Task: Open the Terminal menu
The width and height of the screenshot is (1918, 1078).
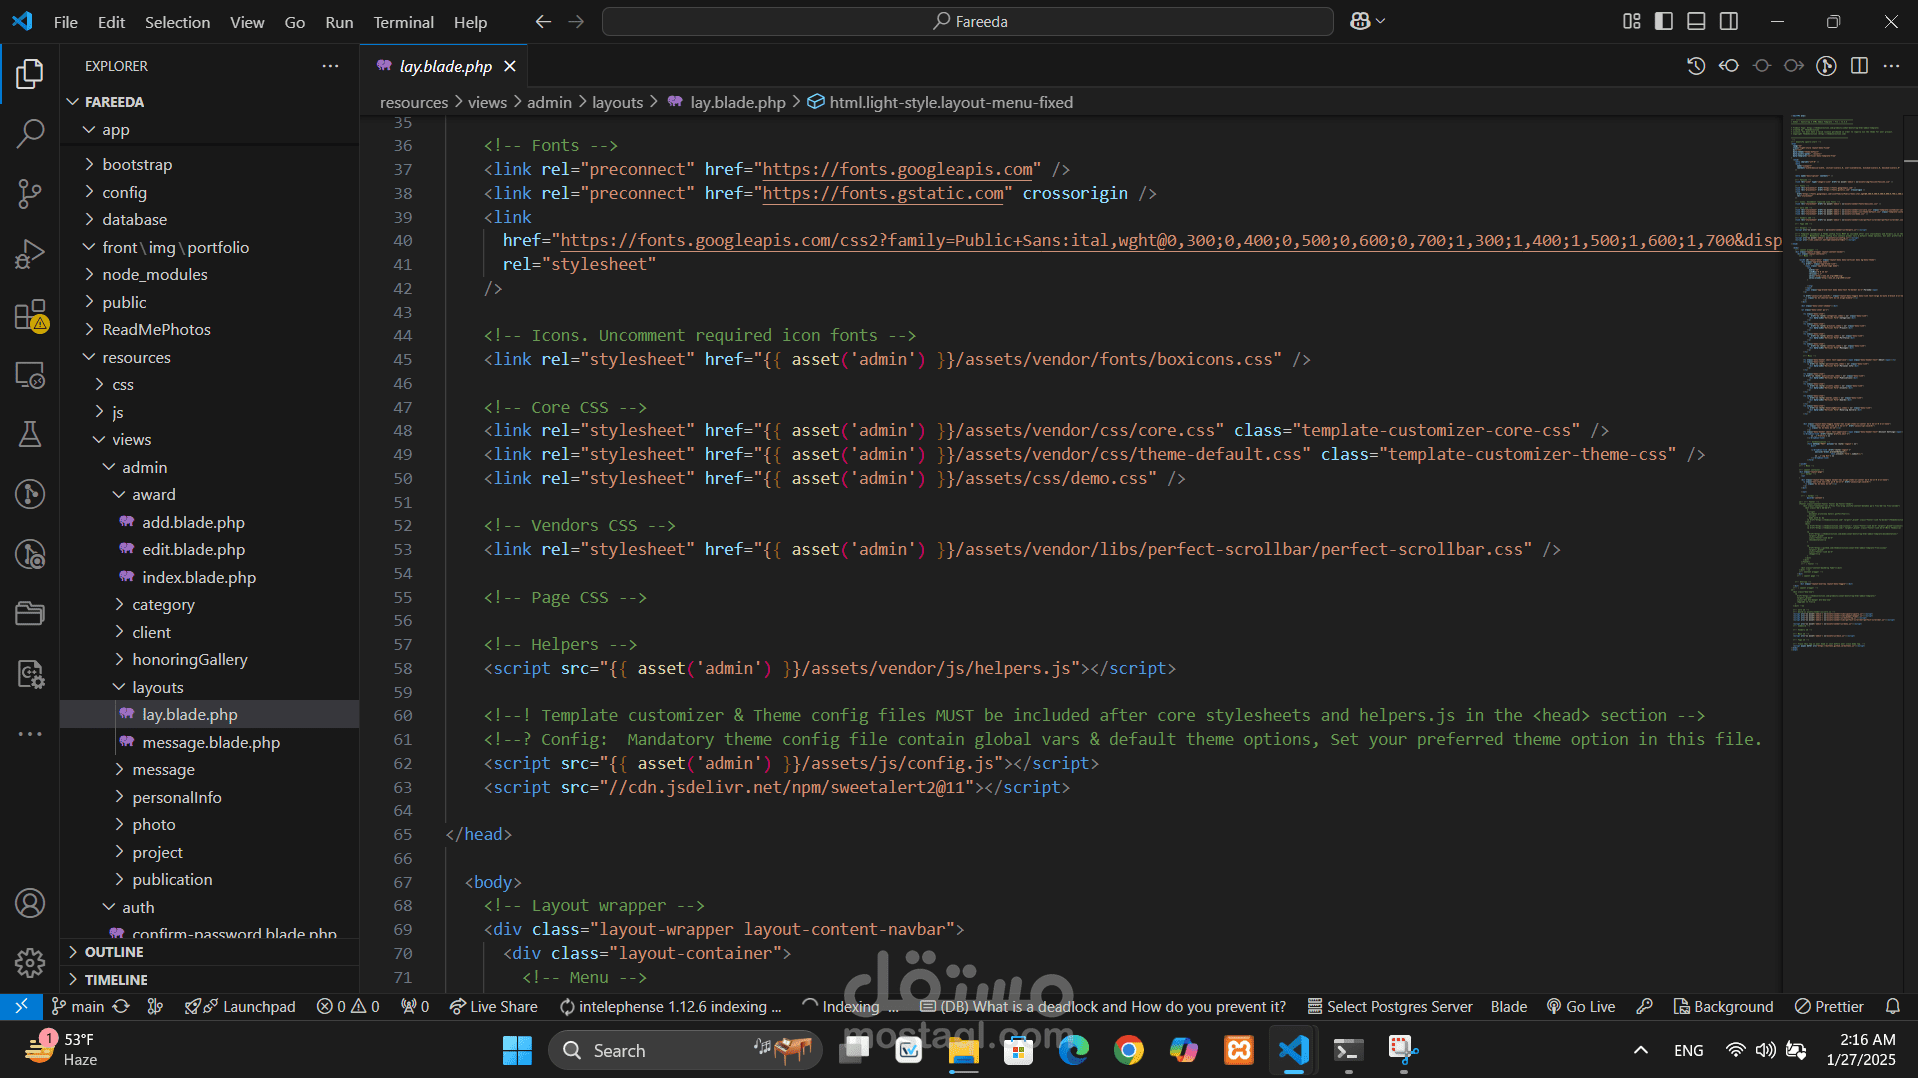Action: click(403, 22)
